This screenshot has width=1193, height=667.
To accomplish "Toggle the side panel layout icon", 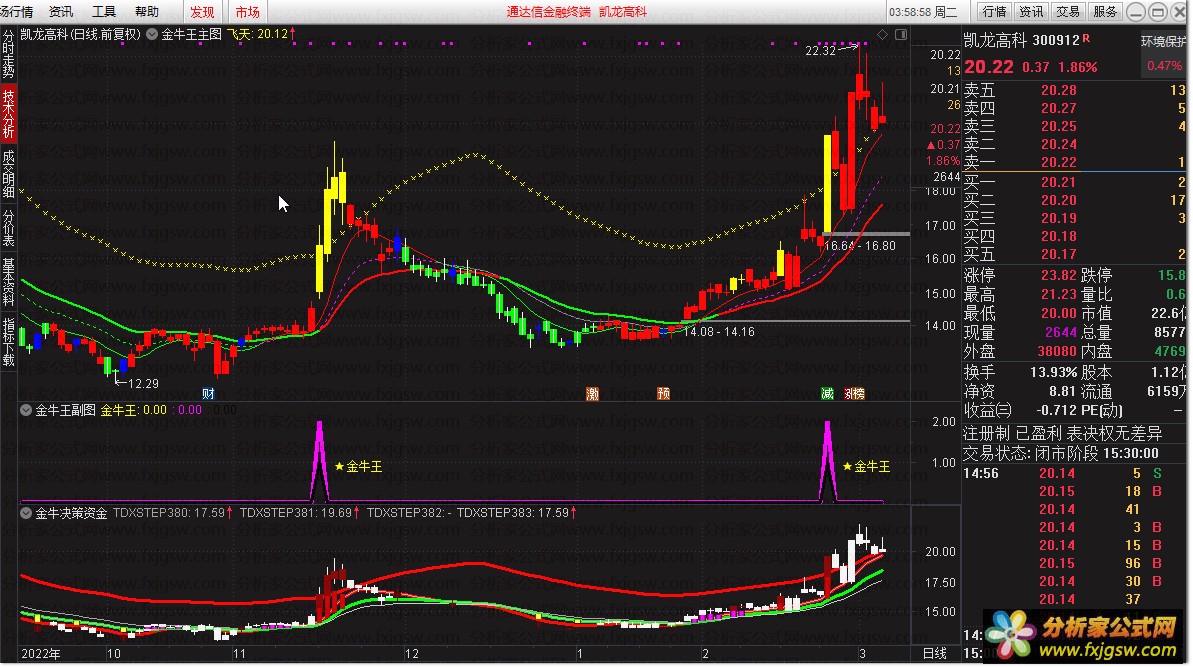I will click(901, 34).
